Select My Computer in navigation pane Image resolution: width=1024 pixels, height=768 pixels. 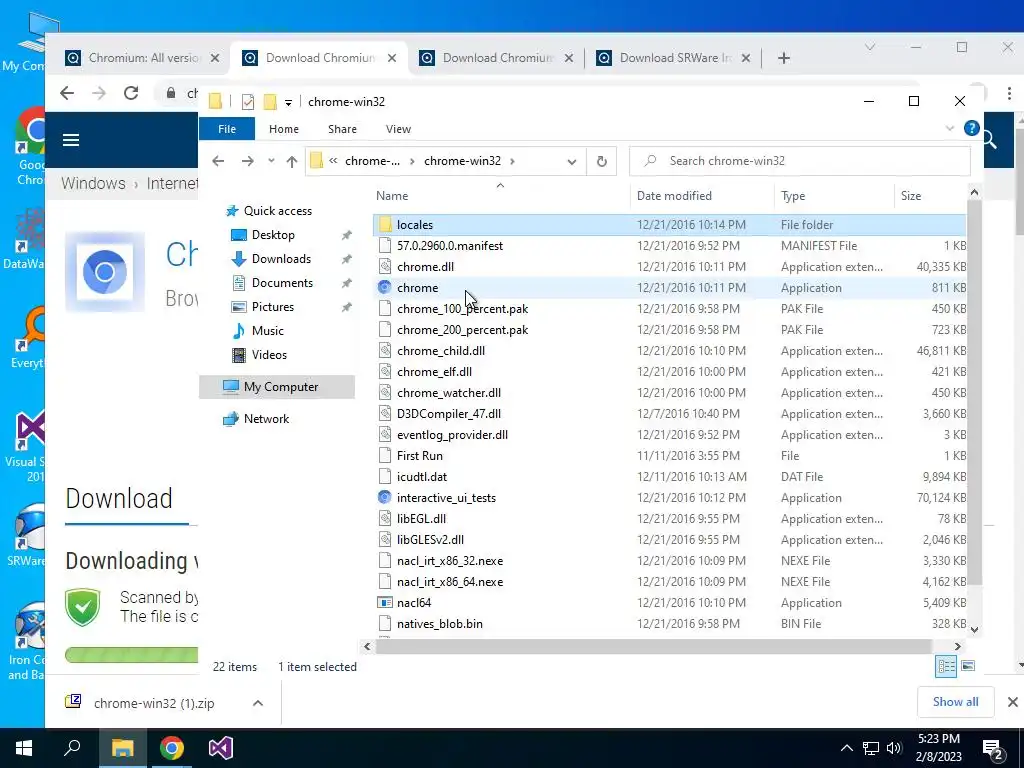coord(277,387)
